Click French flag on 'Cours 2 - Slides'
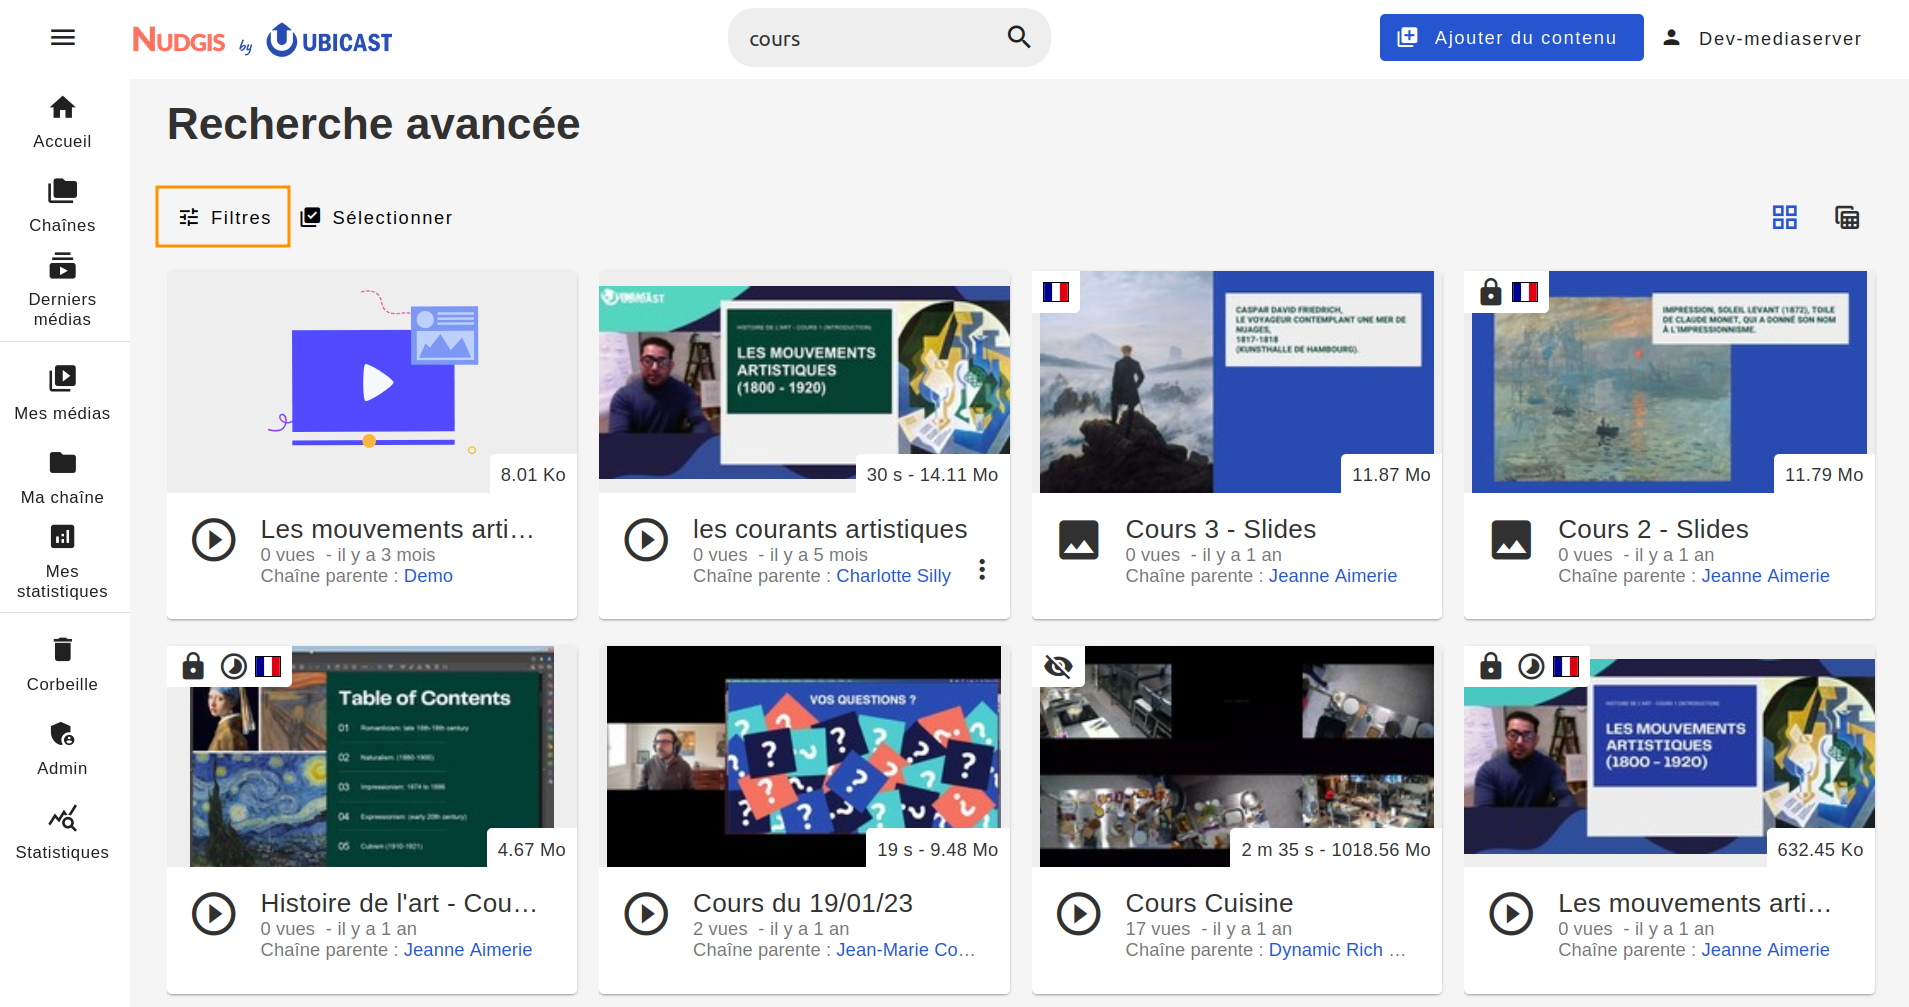The width and height of the screenshot is (1909, 1007). (1525, 292)
